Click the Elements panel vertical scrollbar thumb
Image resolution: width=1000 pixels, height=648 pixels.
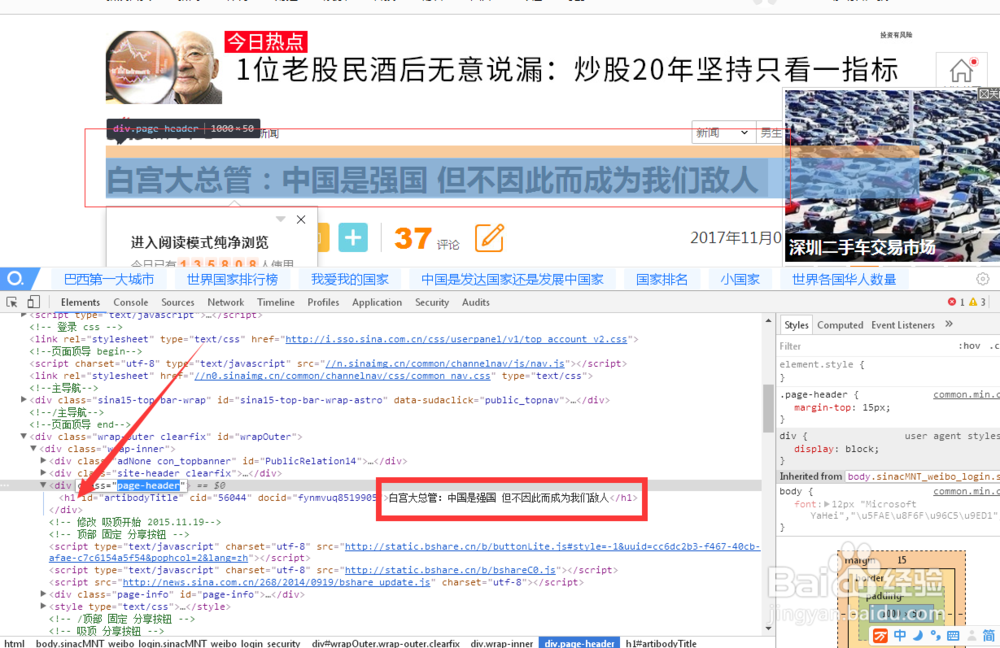(x=768, y=409)
